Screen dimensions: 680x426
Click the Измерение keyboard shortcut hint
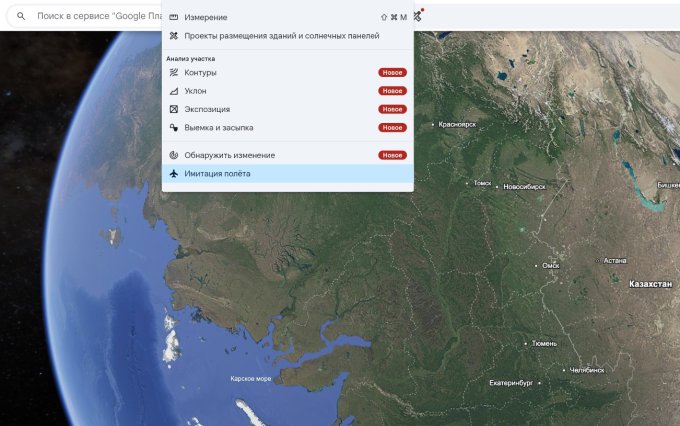394,17
